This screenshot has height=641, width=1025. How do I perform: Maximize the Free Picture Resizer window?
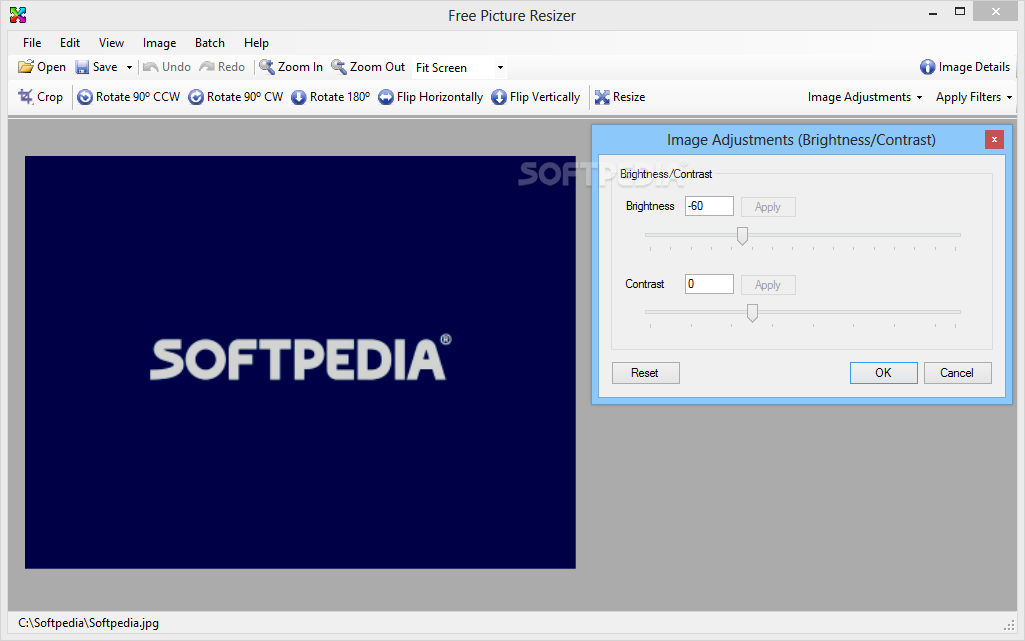pyautogui.click(x=960, y=12)
